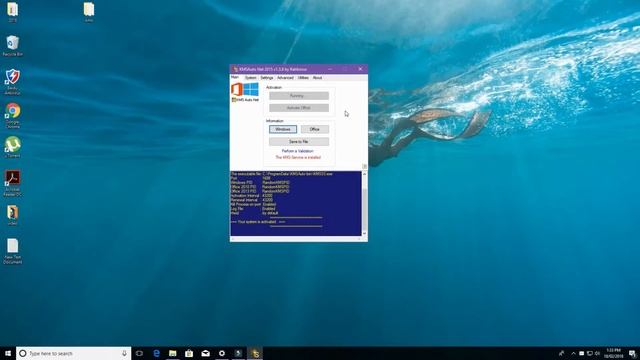Open Task View from the taskbar
This screenshot has width=640, height=360.
click(139, 353)
